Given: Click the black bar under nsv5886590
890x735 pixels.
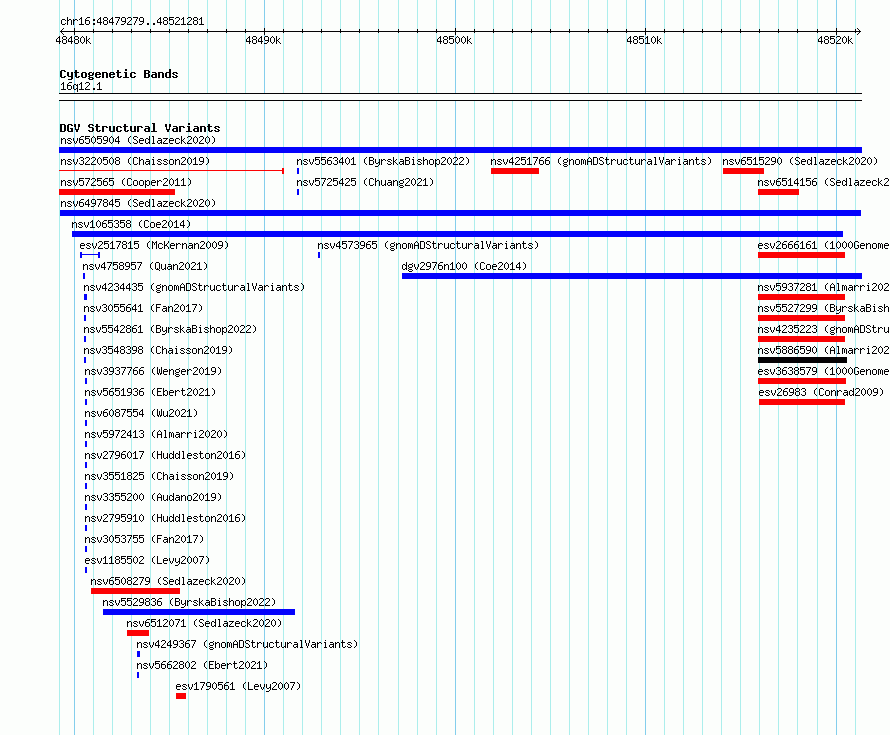Looking at the screenshot, I should tap(802, 360).
